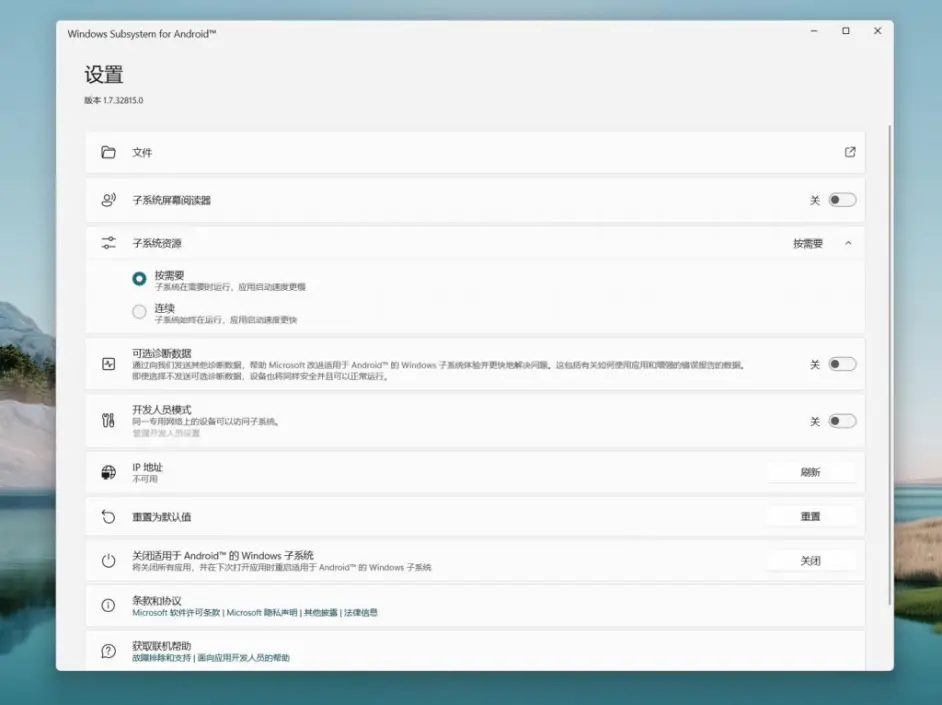942x705 pixels.
Task: Enable 开发人员模式
Action: coord(841,420)
